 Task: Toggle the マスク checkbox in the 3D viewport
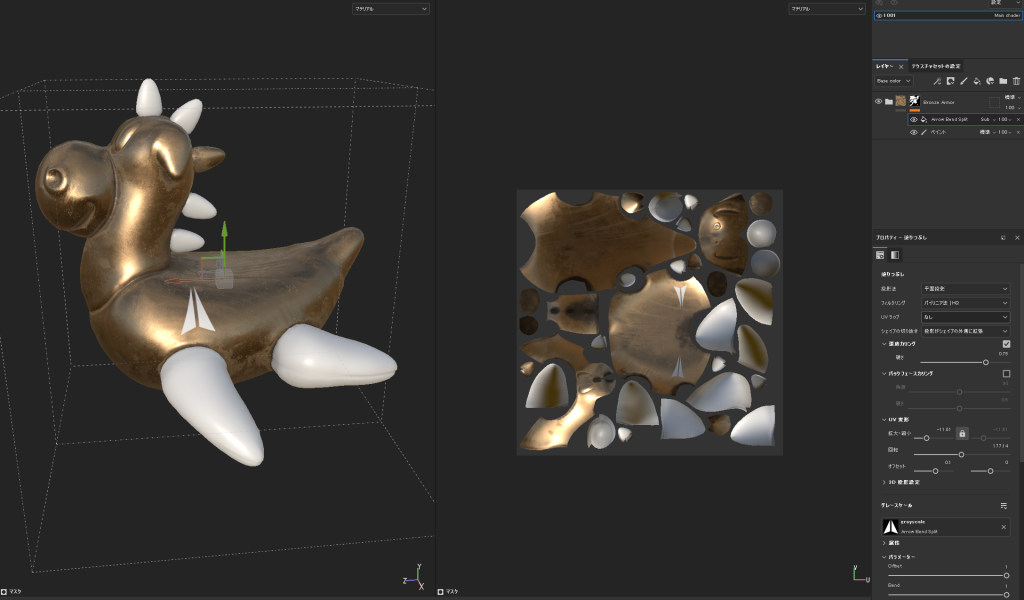click(x=4, y=592)
